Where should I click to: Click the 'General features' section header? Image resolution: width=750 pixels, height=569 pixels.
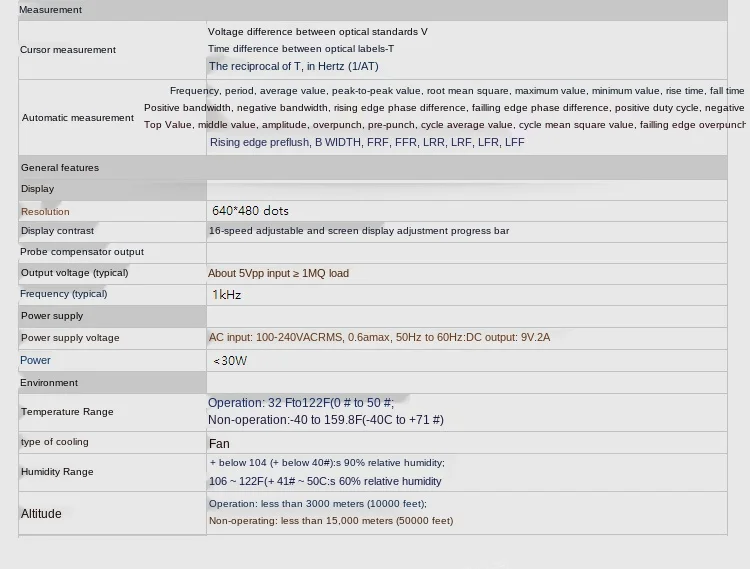pos(60,168)
